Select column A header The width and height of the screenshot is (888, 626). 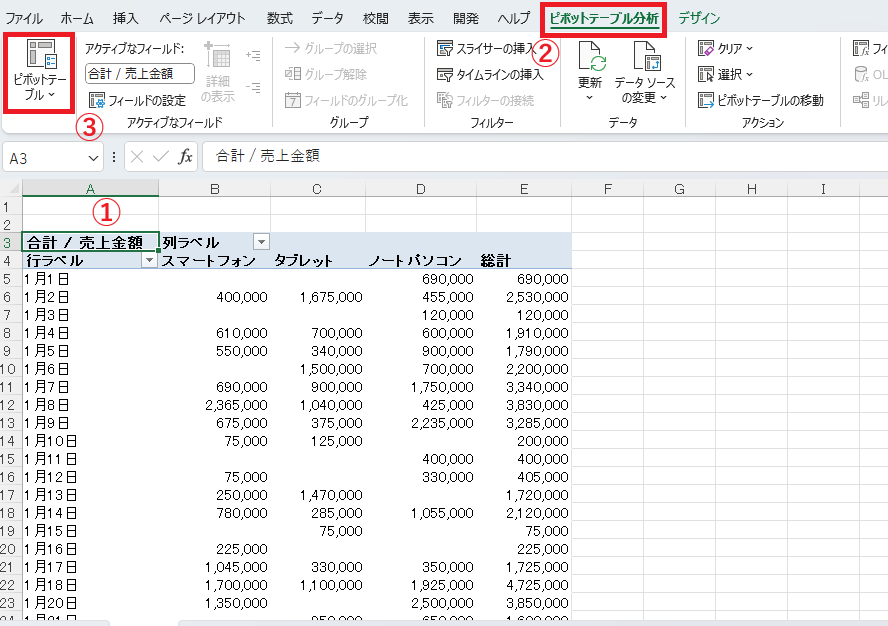pyautogui.click(x=91, y=189)
